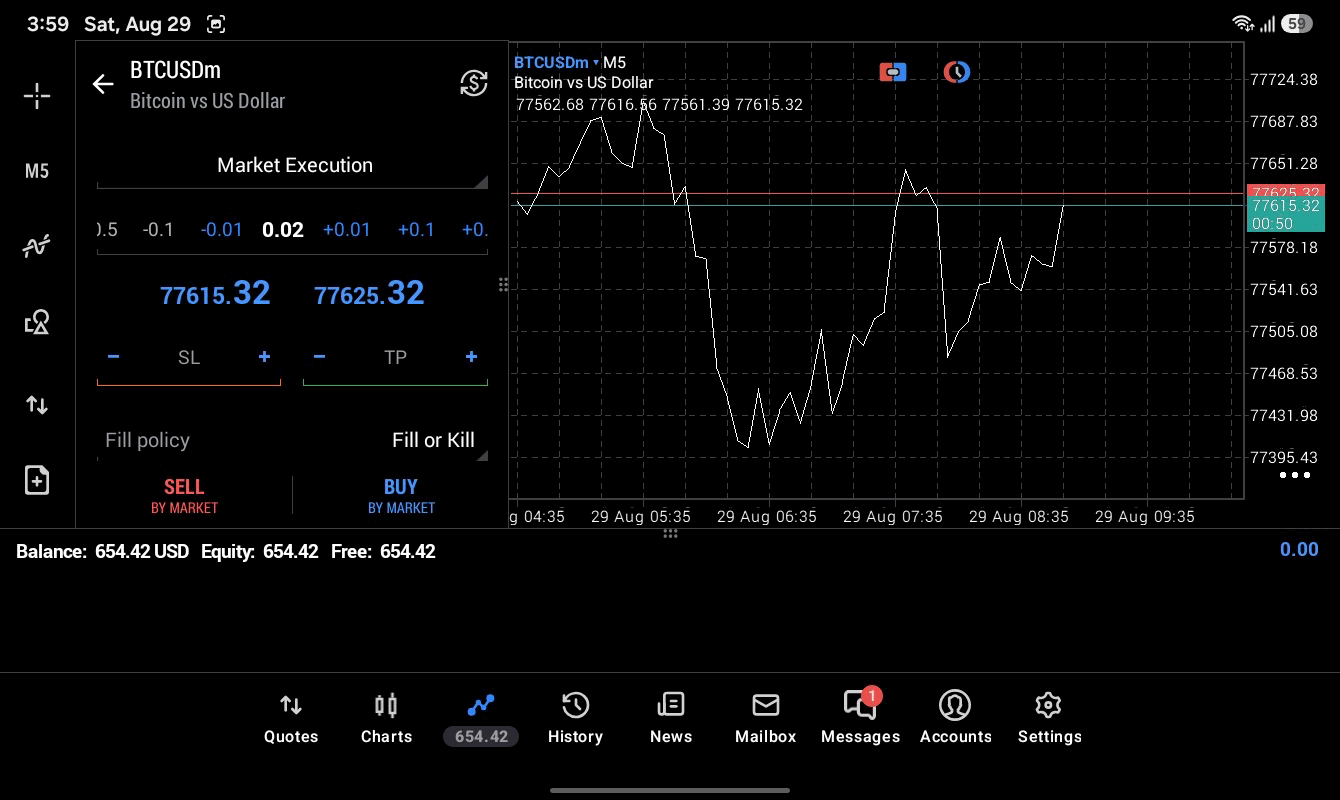Open the Trade tab showing 654.42
1340x800 pixels.
click(481, 719)
